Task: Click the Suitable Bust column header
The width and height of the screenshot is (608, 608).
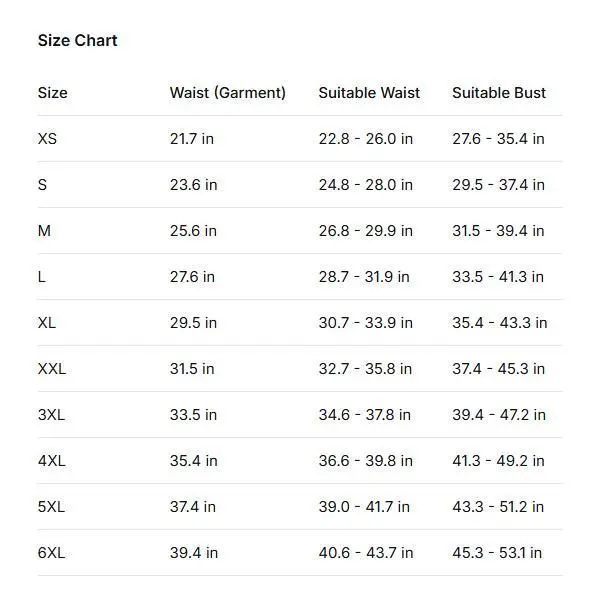Action: (x=499, y=93)
